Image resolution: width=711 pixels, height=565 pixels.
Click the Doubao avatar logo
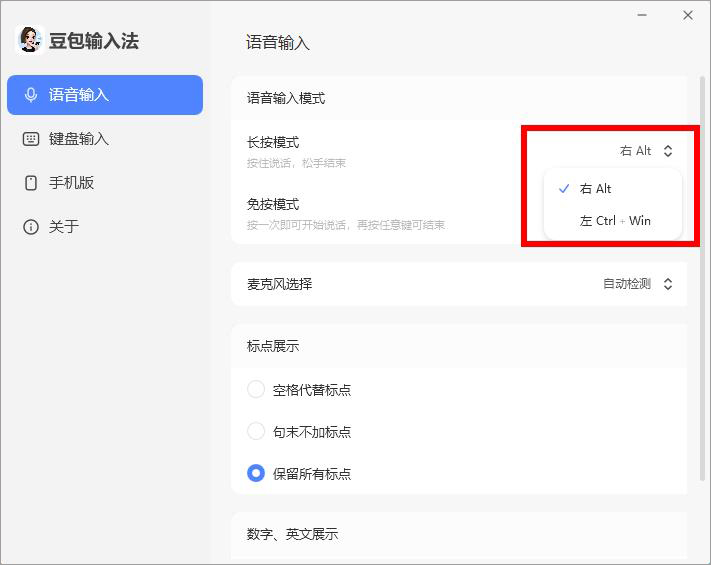tap(30, 40)
